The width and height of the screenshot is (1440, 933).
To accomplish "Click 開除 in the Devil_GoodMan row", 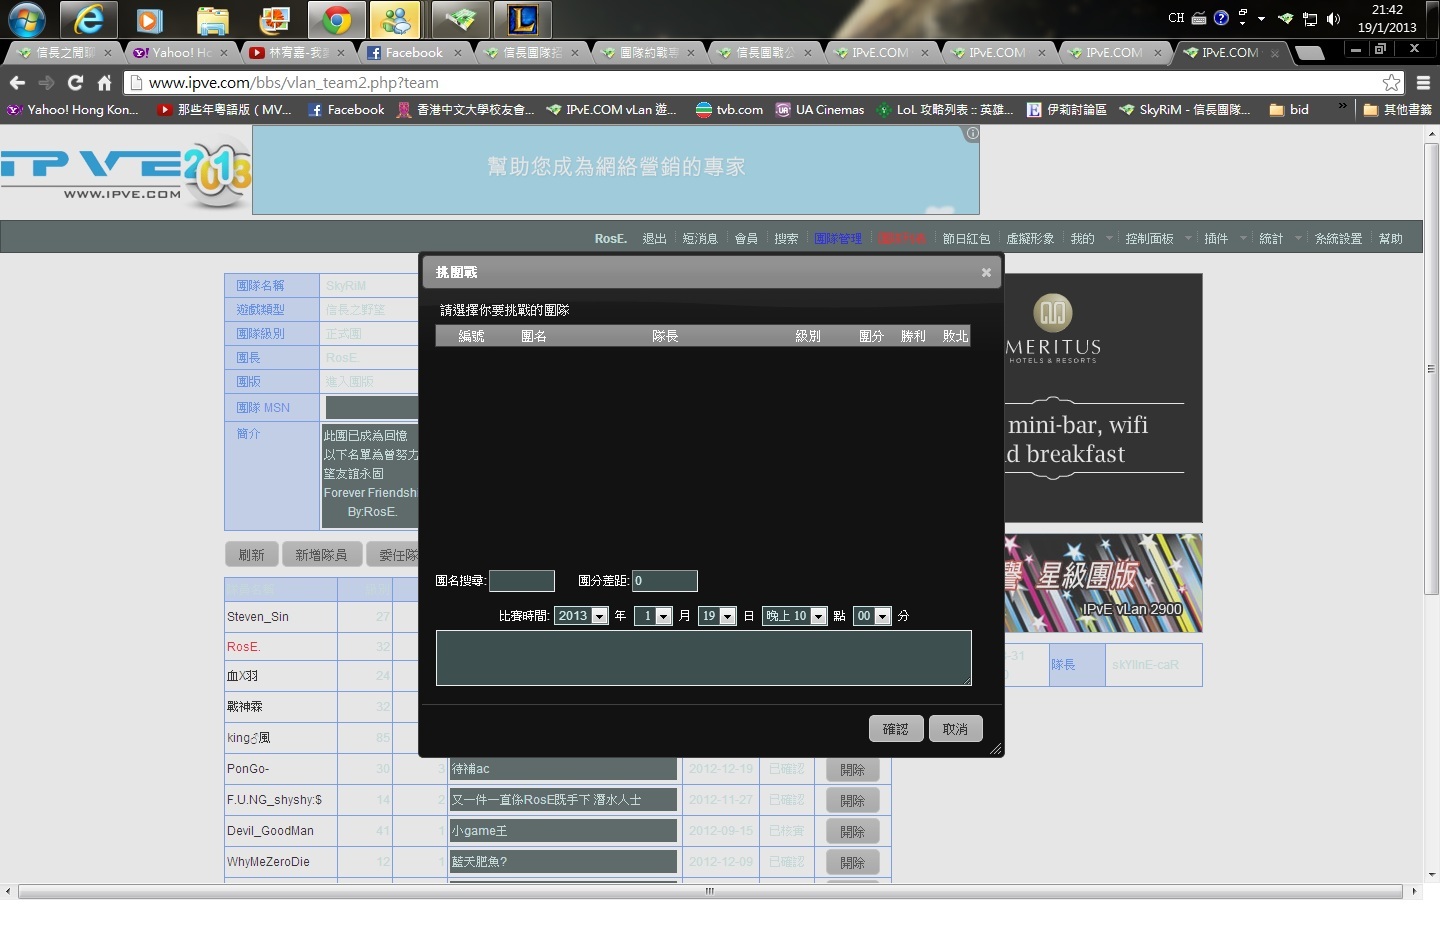I will click(x=852, y=832).
